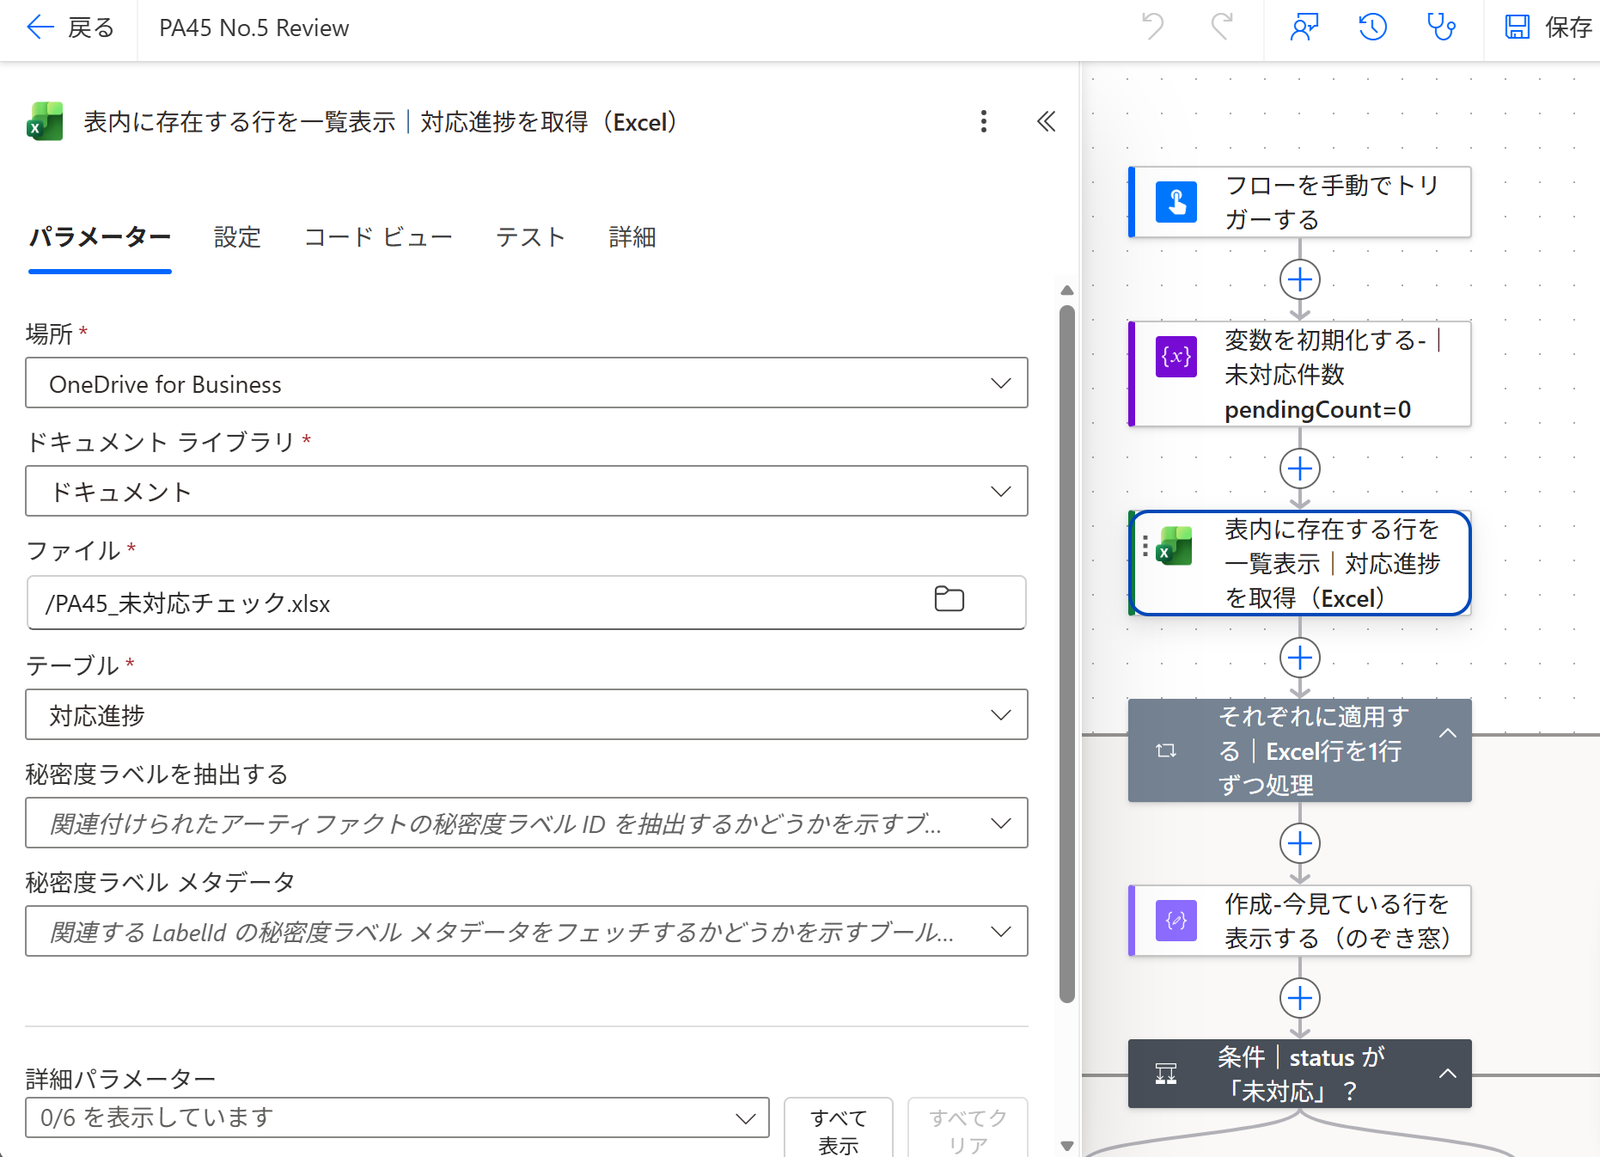Click the flow title PA45 No.5 Review
1600x1157 pixels.
pyautogui.click(x=254, y=28)
